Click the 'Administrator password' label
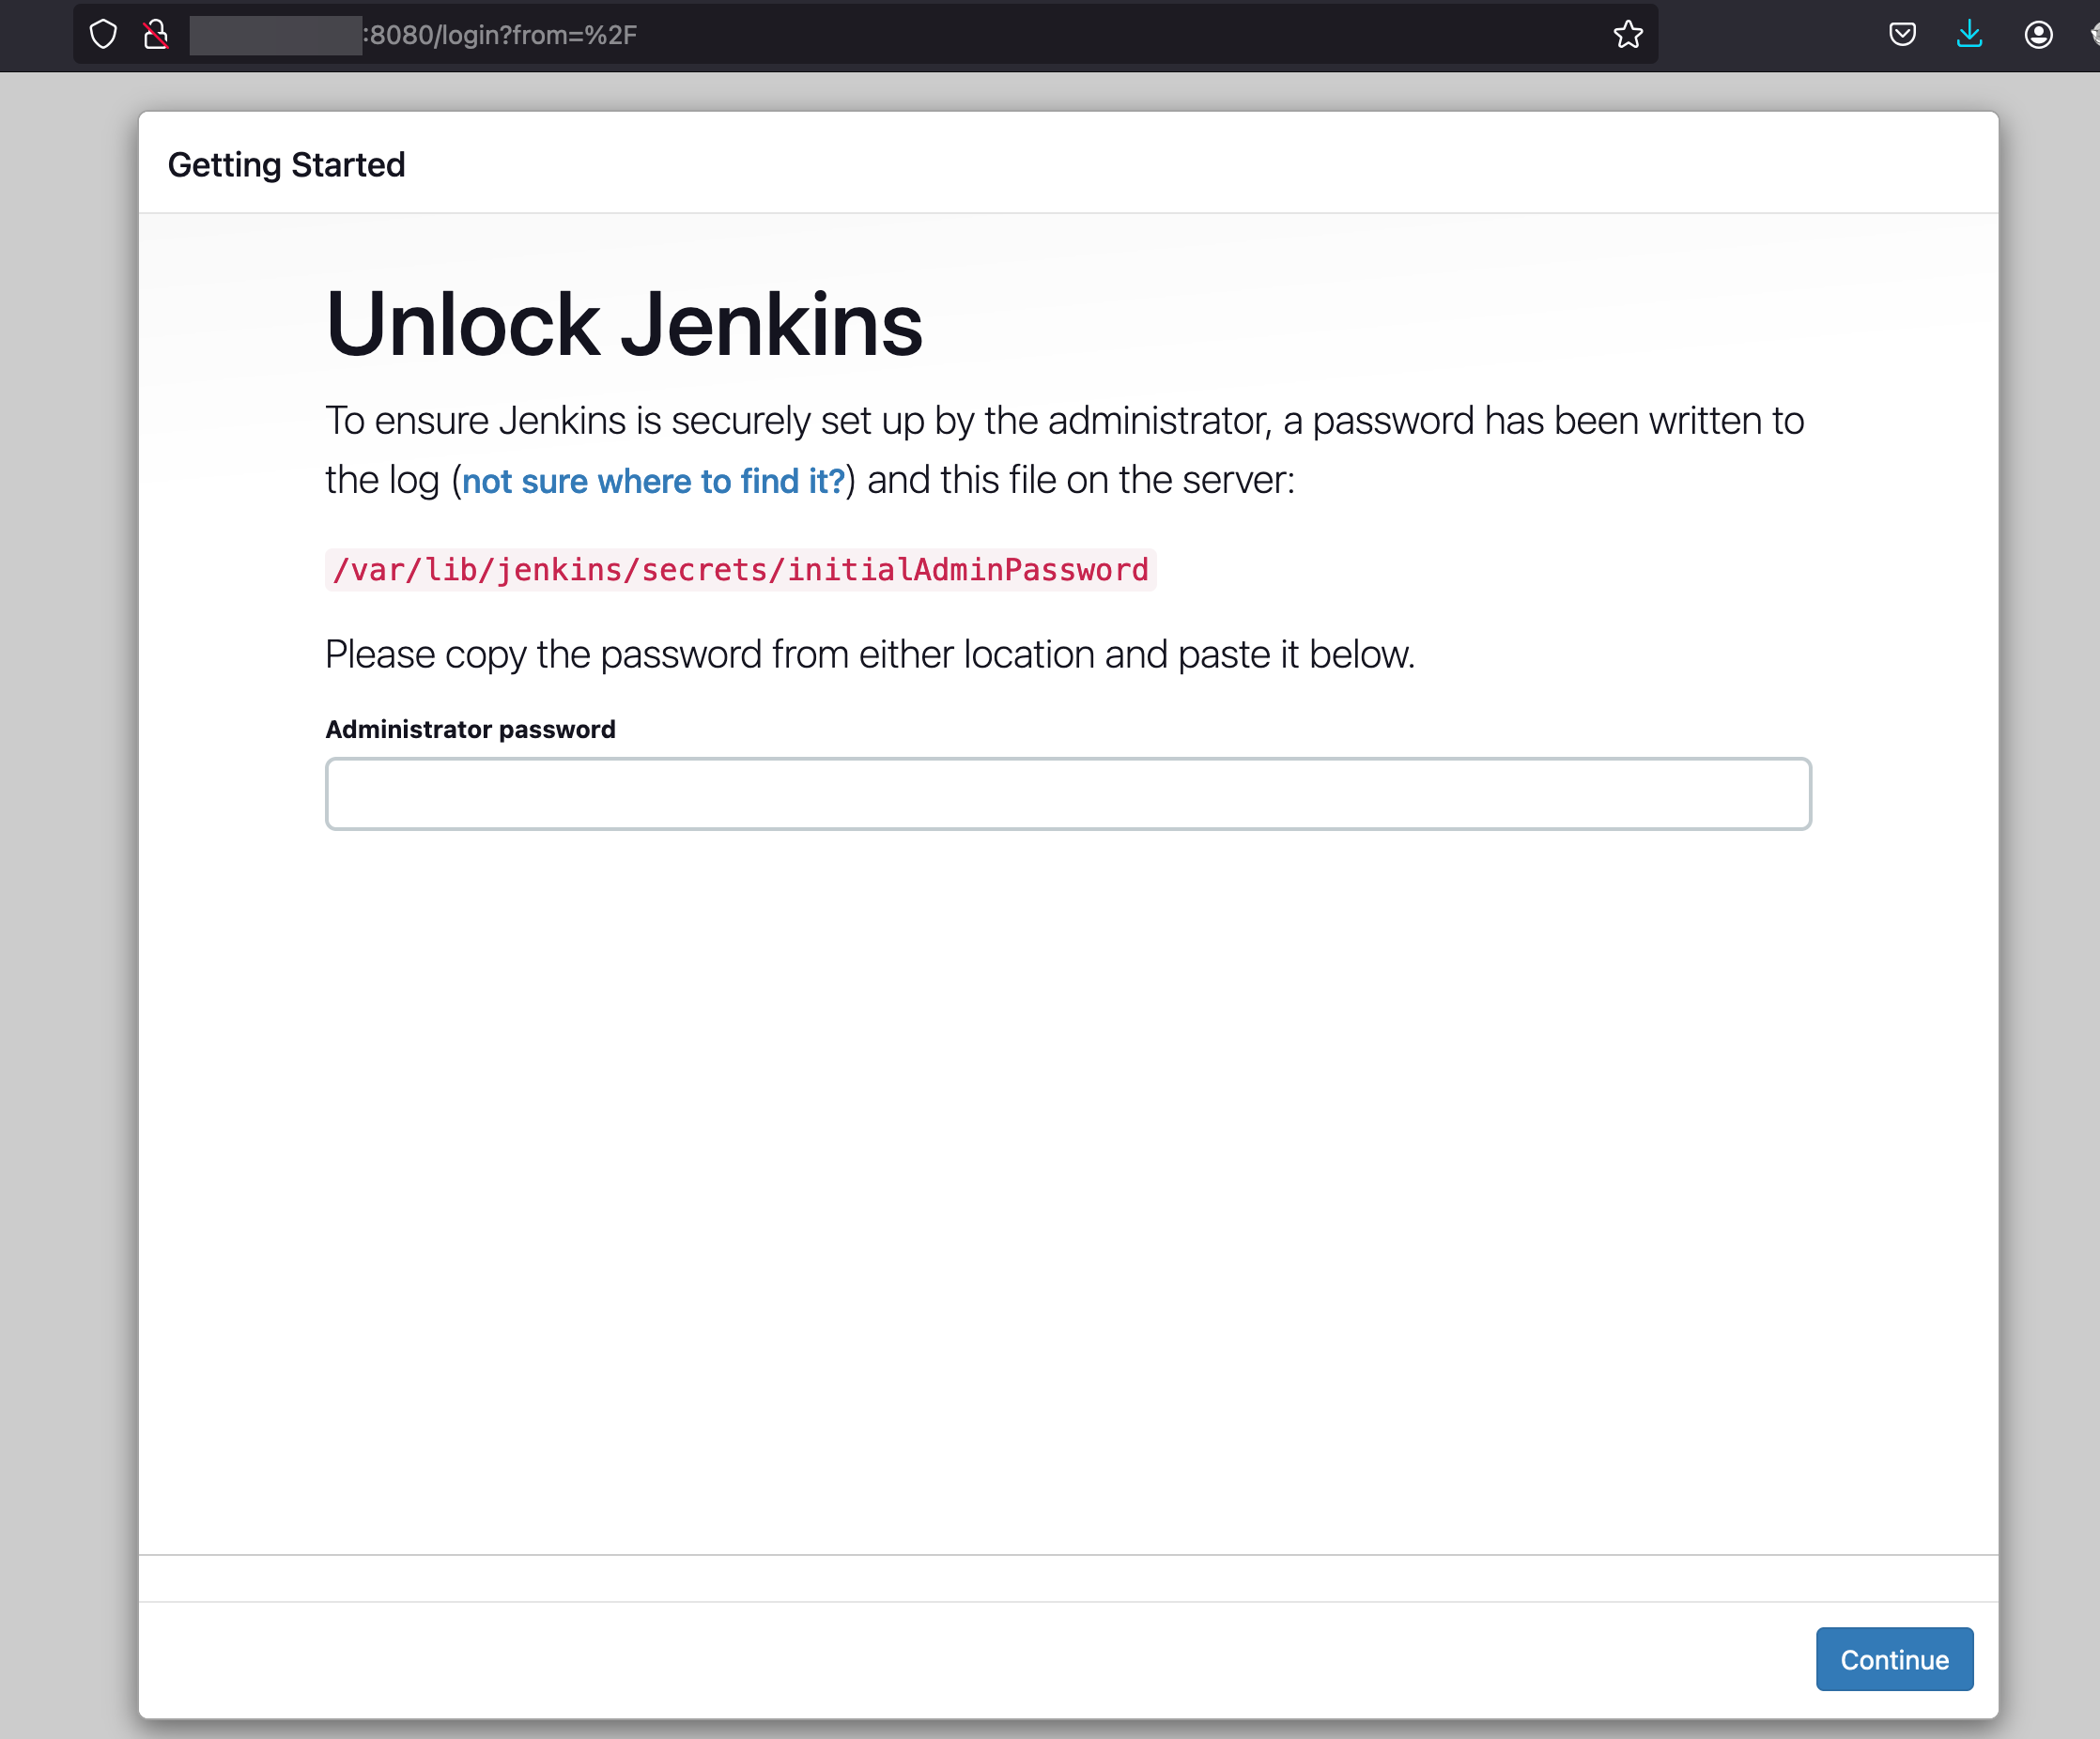The width and height of the screenshot is (2100, 1739). tap(470, 729)
